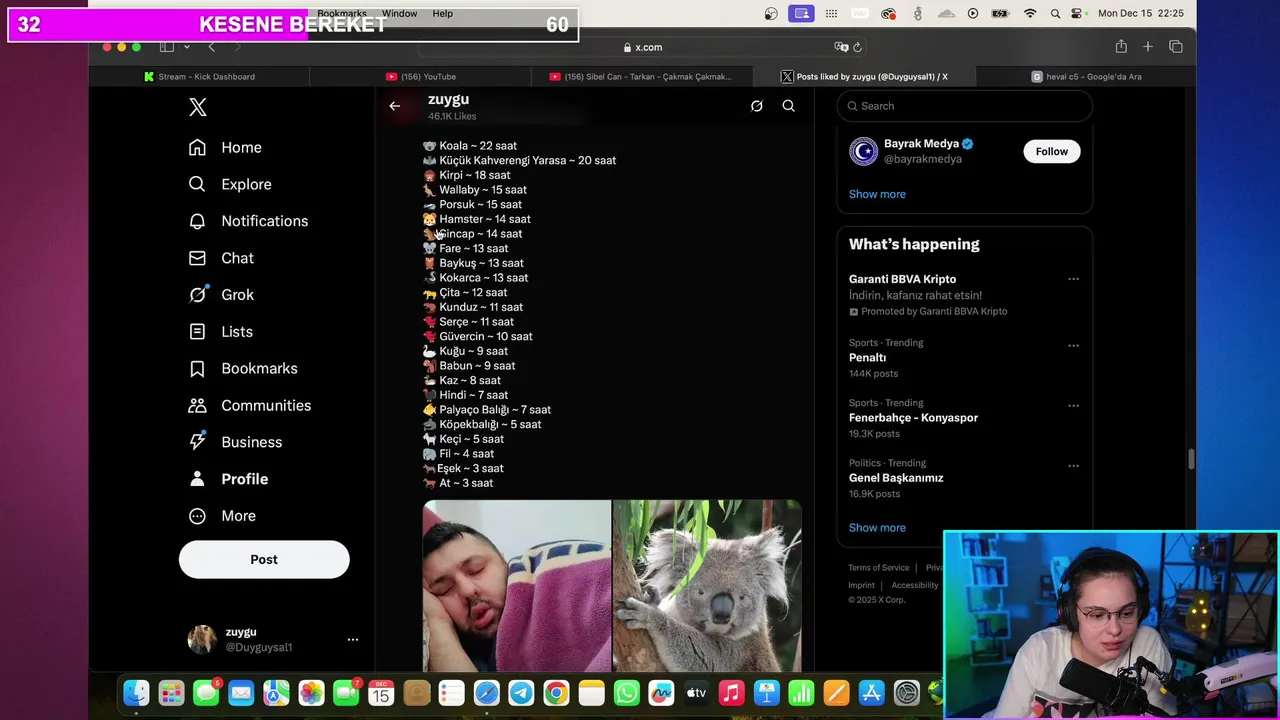Click Show more under Bayrak Medya
The height and width of the screenshot is (720, 1280).
(877, 194)
